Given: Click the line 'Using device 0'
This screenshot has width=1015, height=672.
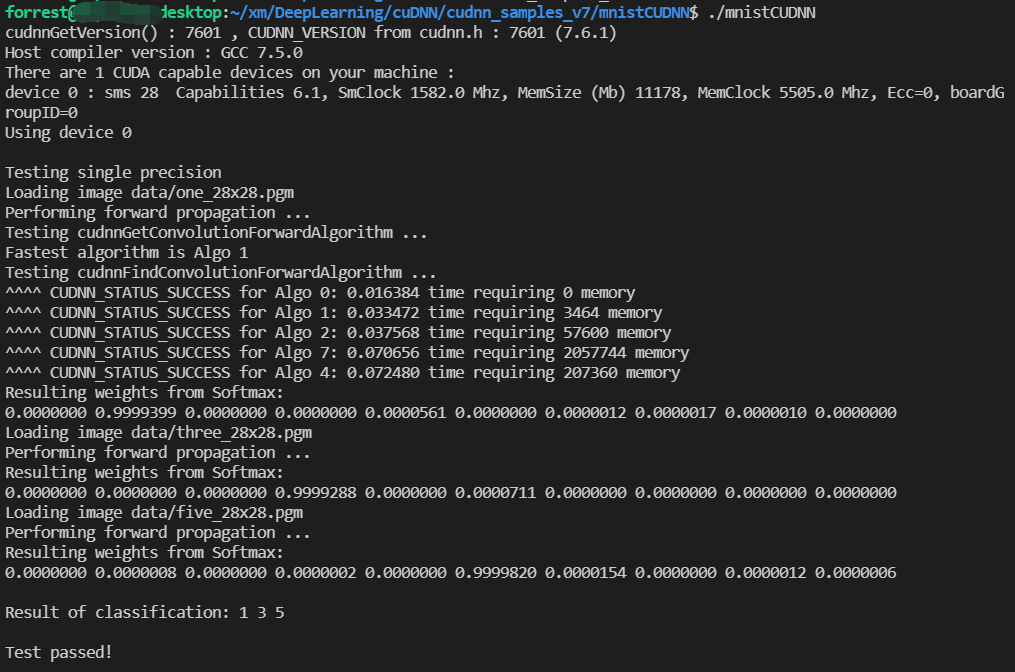Looking at the screenshot, I should pyautogui.click(x=69, y=133).
